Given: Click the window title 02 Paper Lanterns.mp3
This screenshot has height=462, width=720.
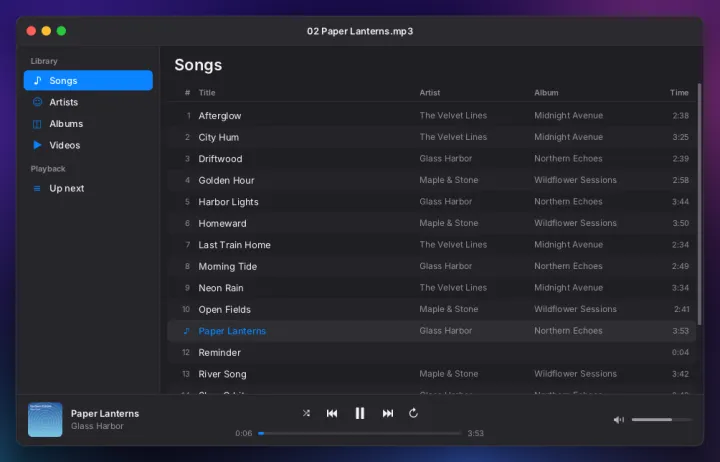Looking at the screenshot, I should click(x=360, y=31).
